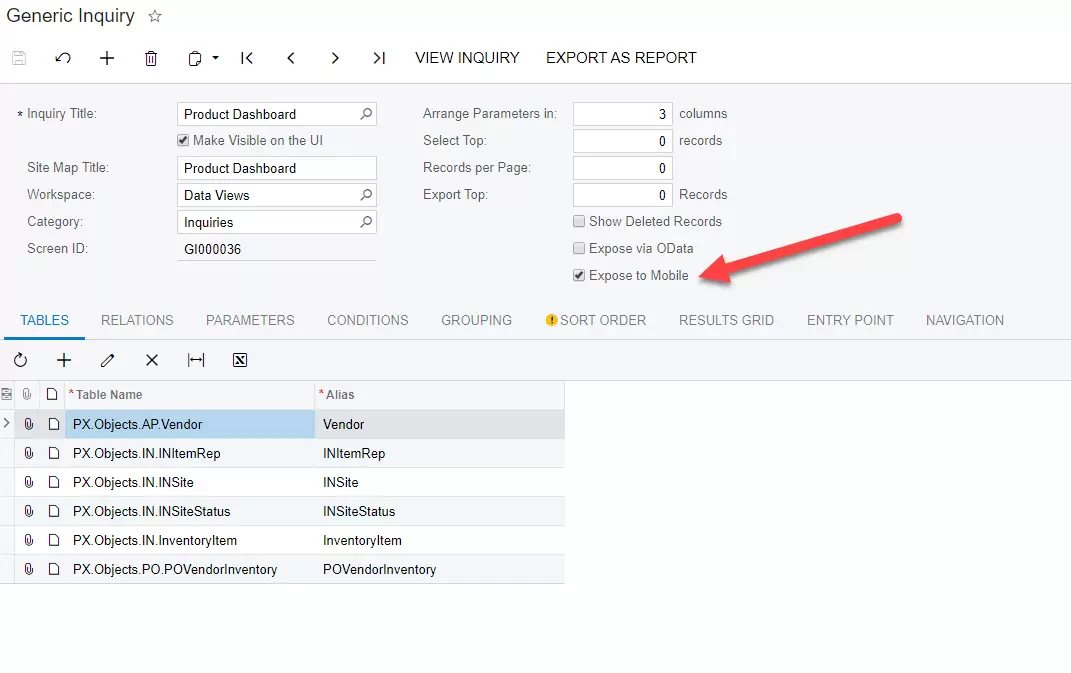
Task: Open Inquiry Title lookup selector
Action: [366, 114]
